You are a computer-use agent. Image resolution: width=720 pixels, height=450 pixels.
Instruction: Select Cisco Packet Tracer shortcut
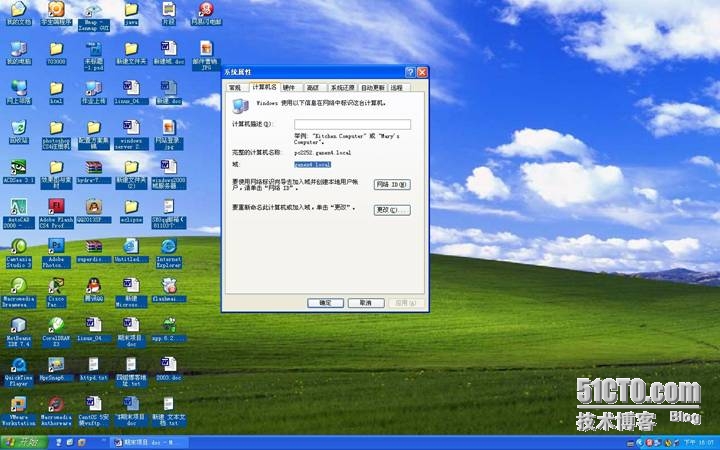(x=56, y=292)
